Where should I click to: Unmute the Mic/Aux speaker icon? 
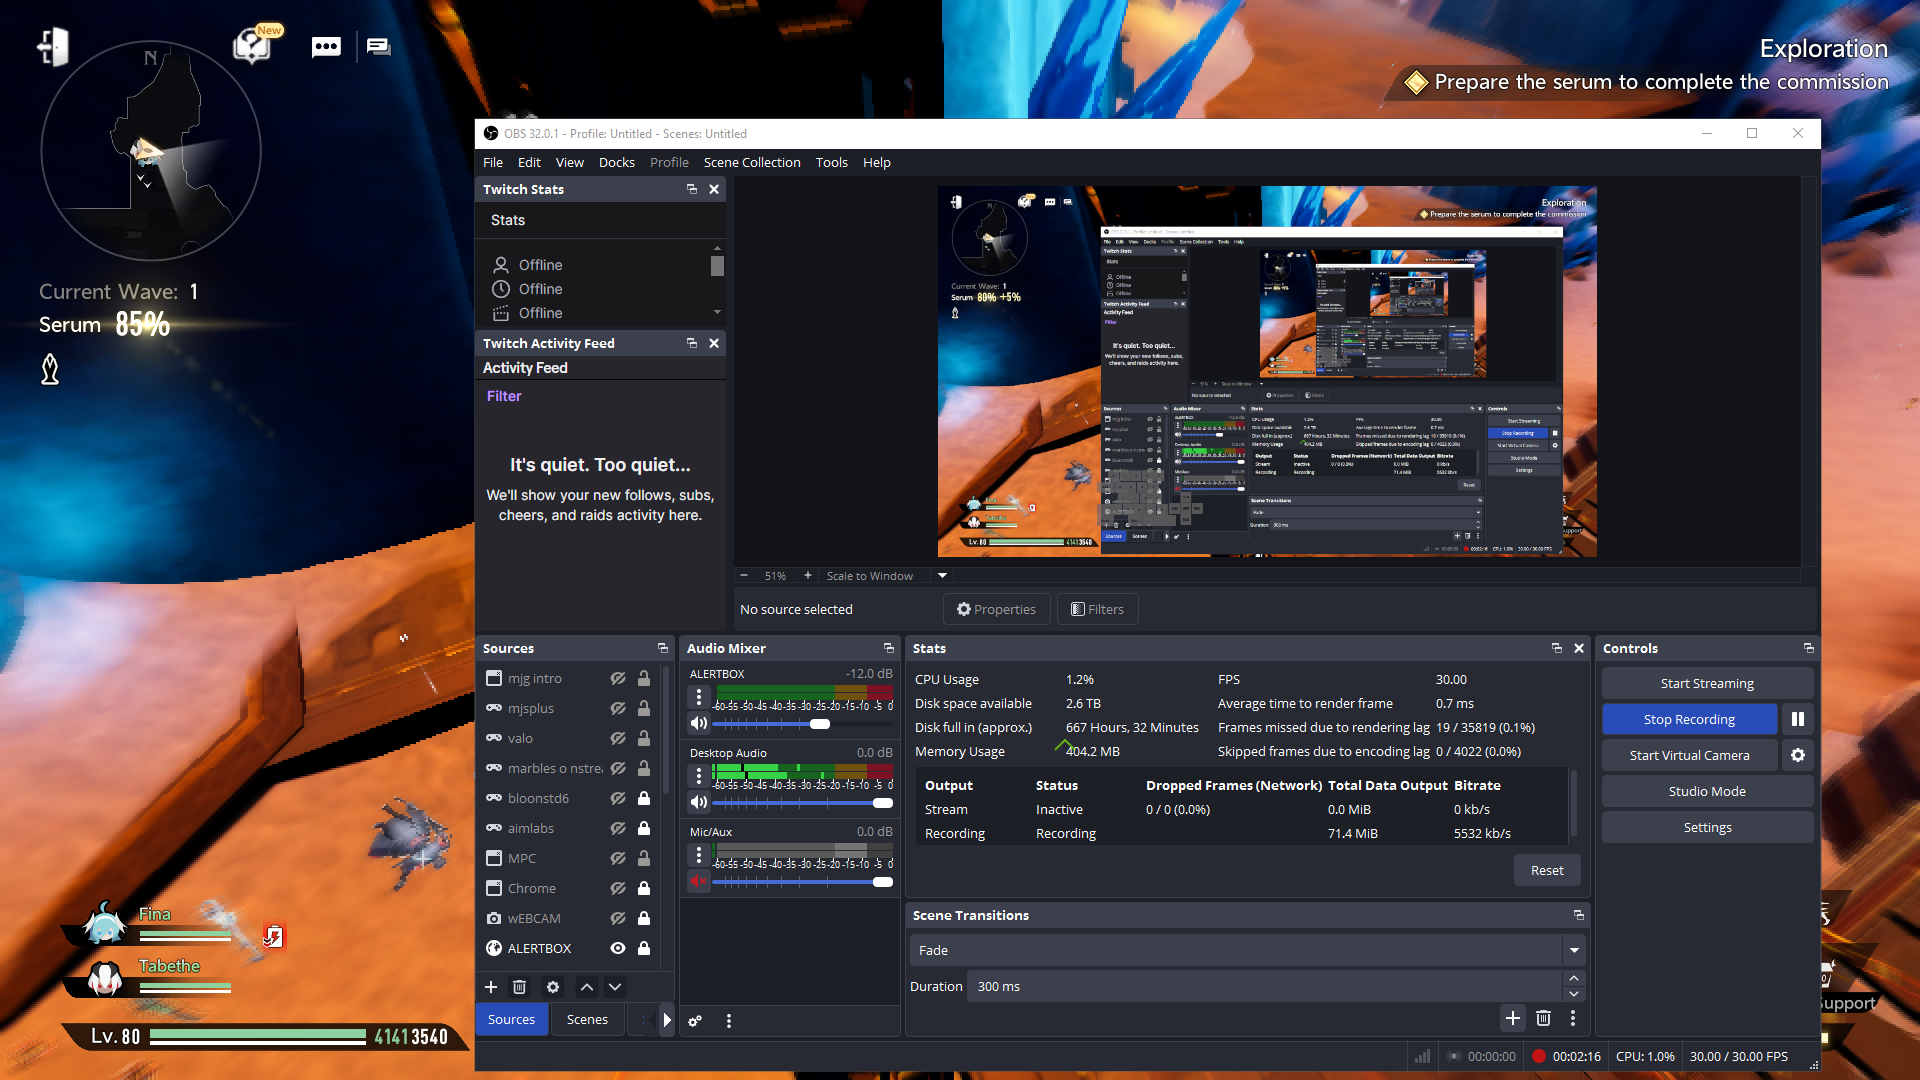(699, 881)
